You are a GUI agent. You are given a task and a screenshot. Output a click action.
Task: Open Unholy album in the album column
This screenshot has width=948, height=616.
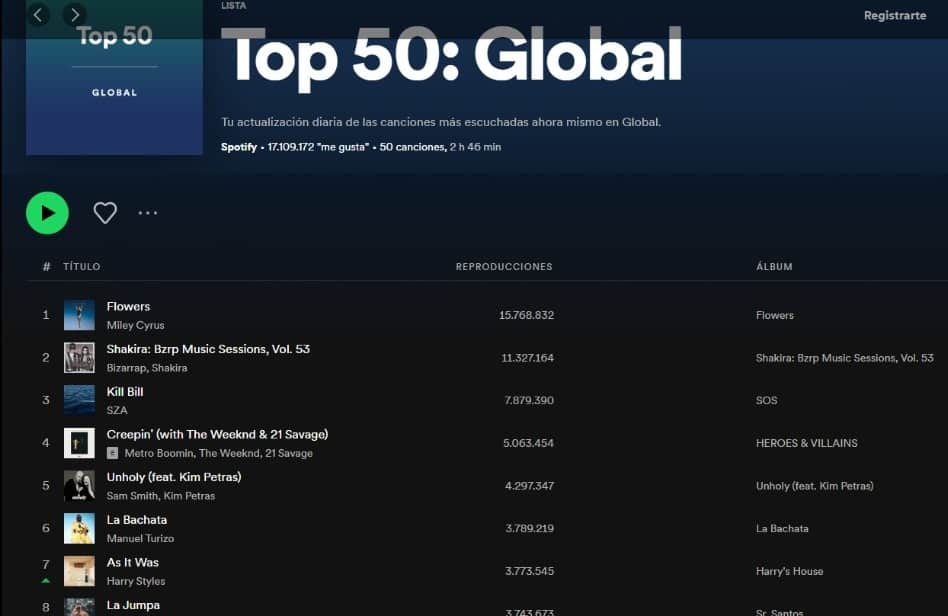[814, 486]
